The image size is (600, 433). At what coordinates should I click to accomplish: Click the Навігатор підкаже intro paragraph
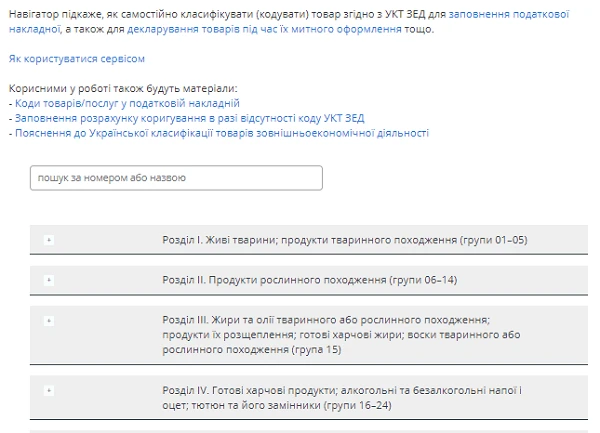(x=200, y=15)
